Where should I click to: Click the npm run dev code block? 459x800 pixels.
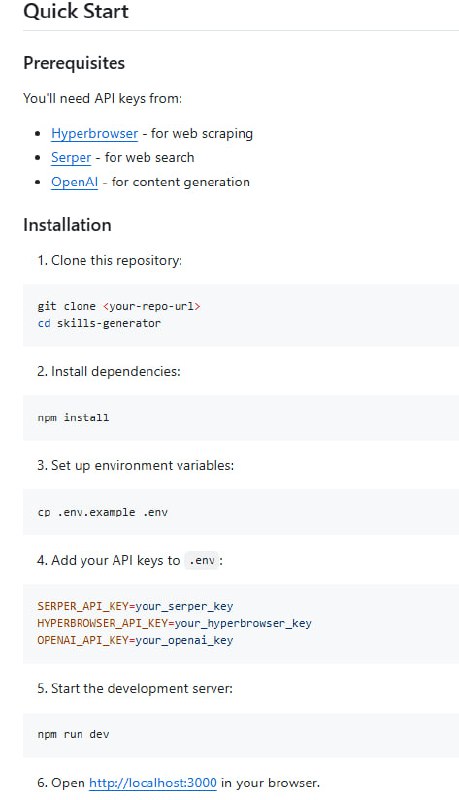point(241,735)
